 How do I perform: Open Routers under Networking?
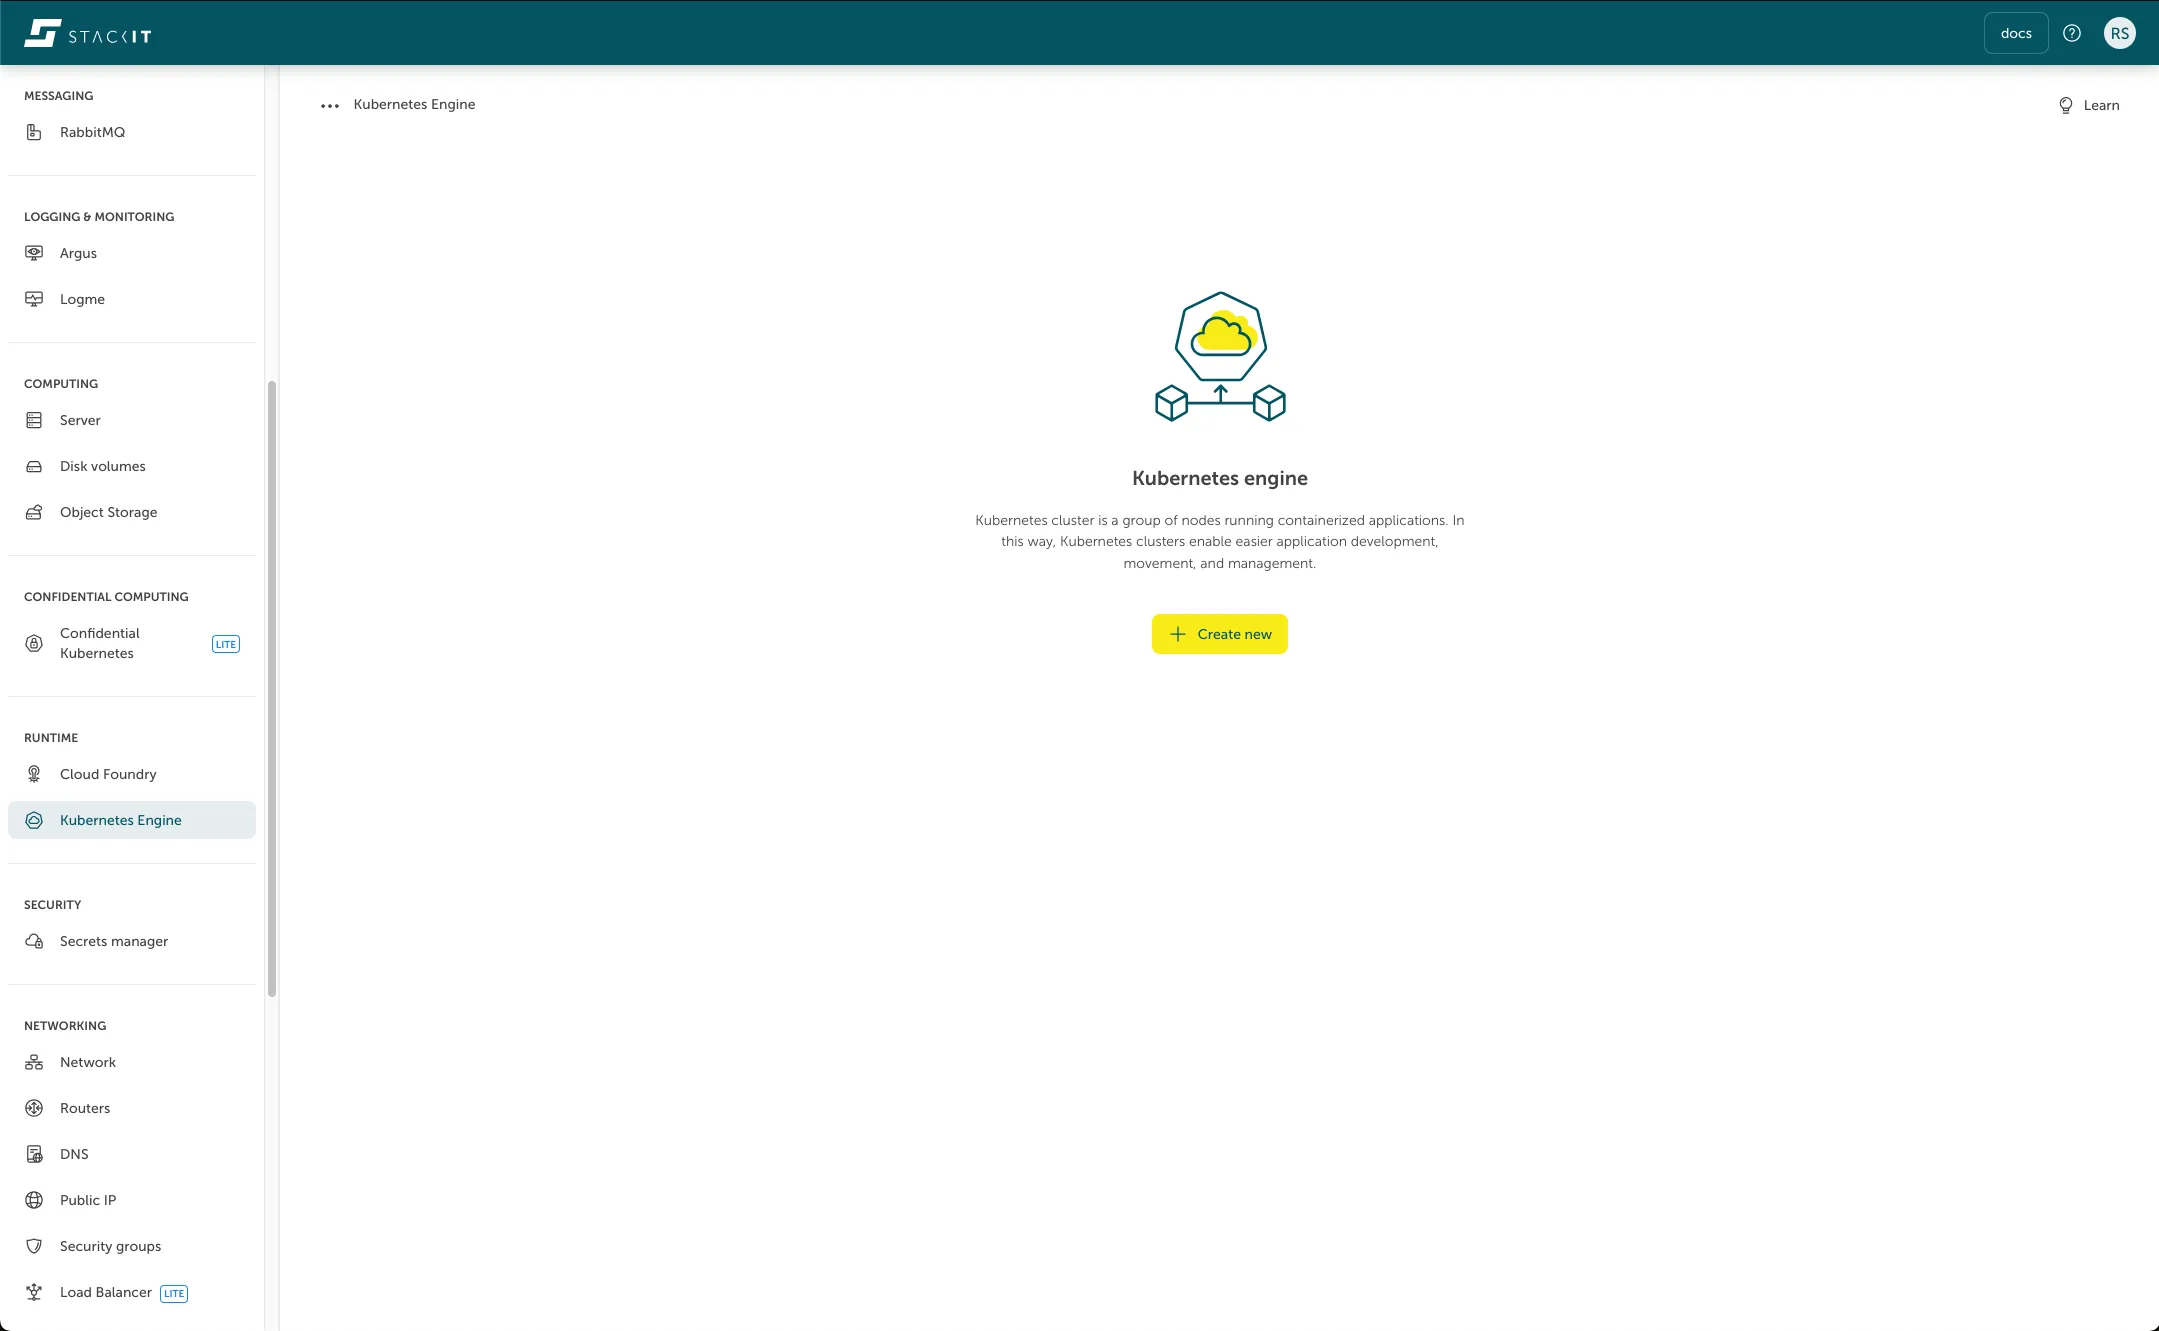(84, 1107)
